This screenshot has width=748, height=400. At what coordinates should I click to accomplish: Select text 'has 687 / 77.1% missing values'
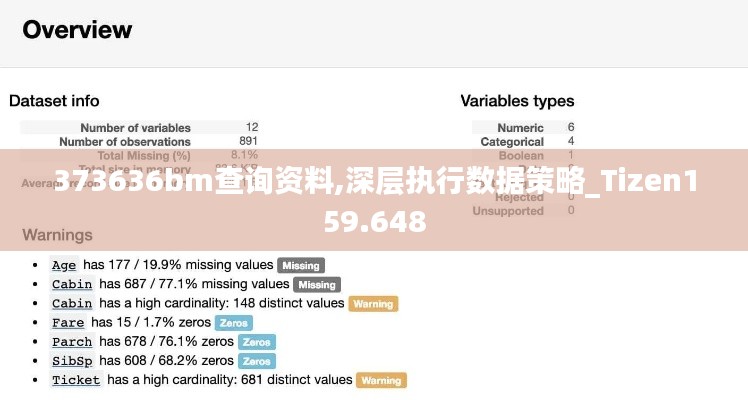[x=194, y=284]
